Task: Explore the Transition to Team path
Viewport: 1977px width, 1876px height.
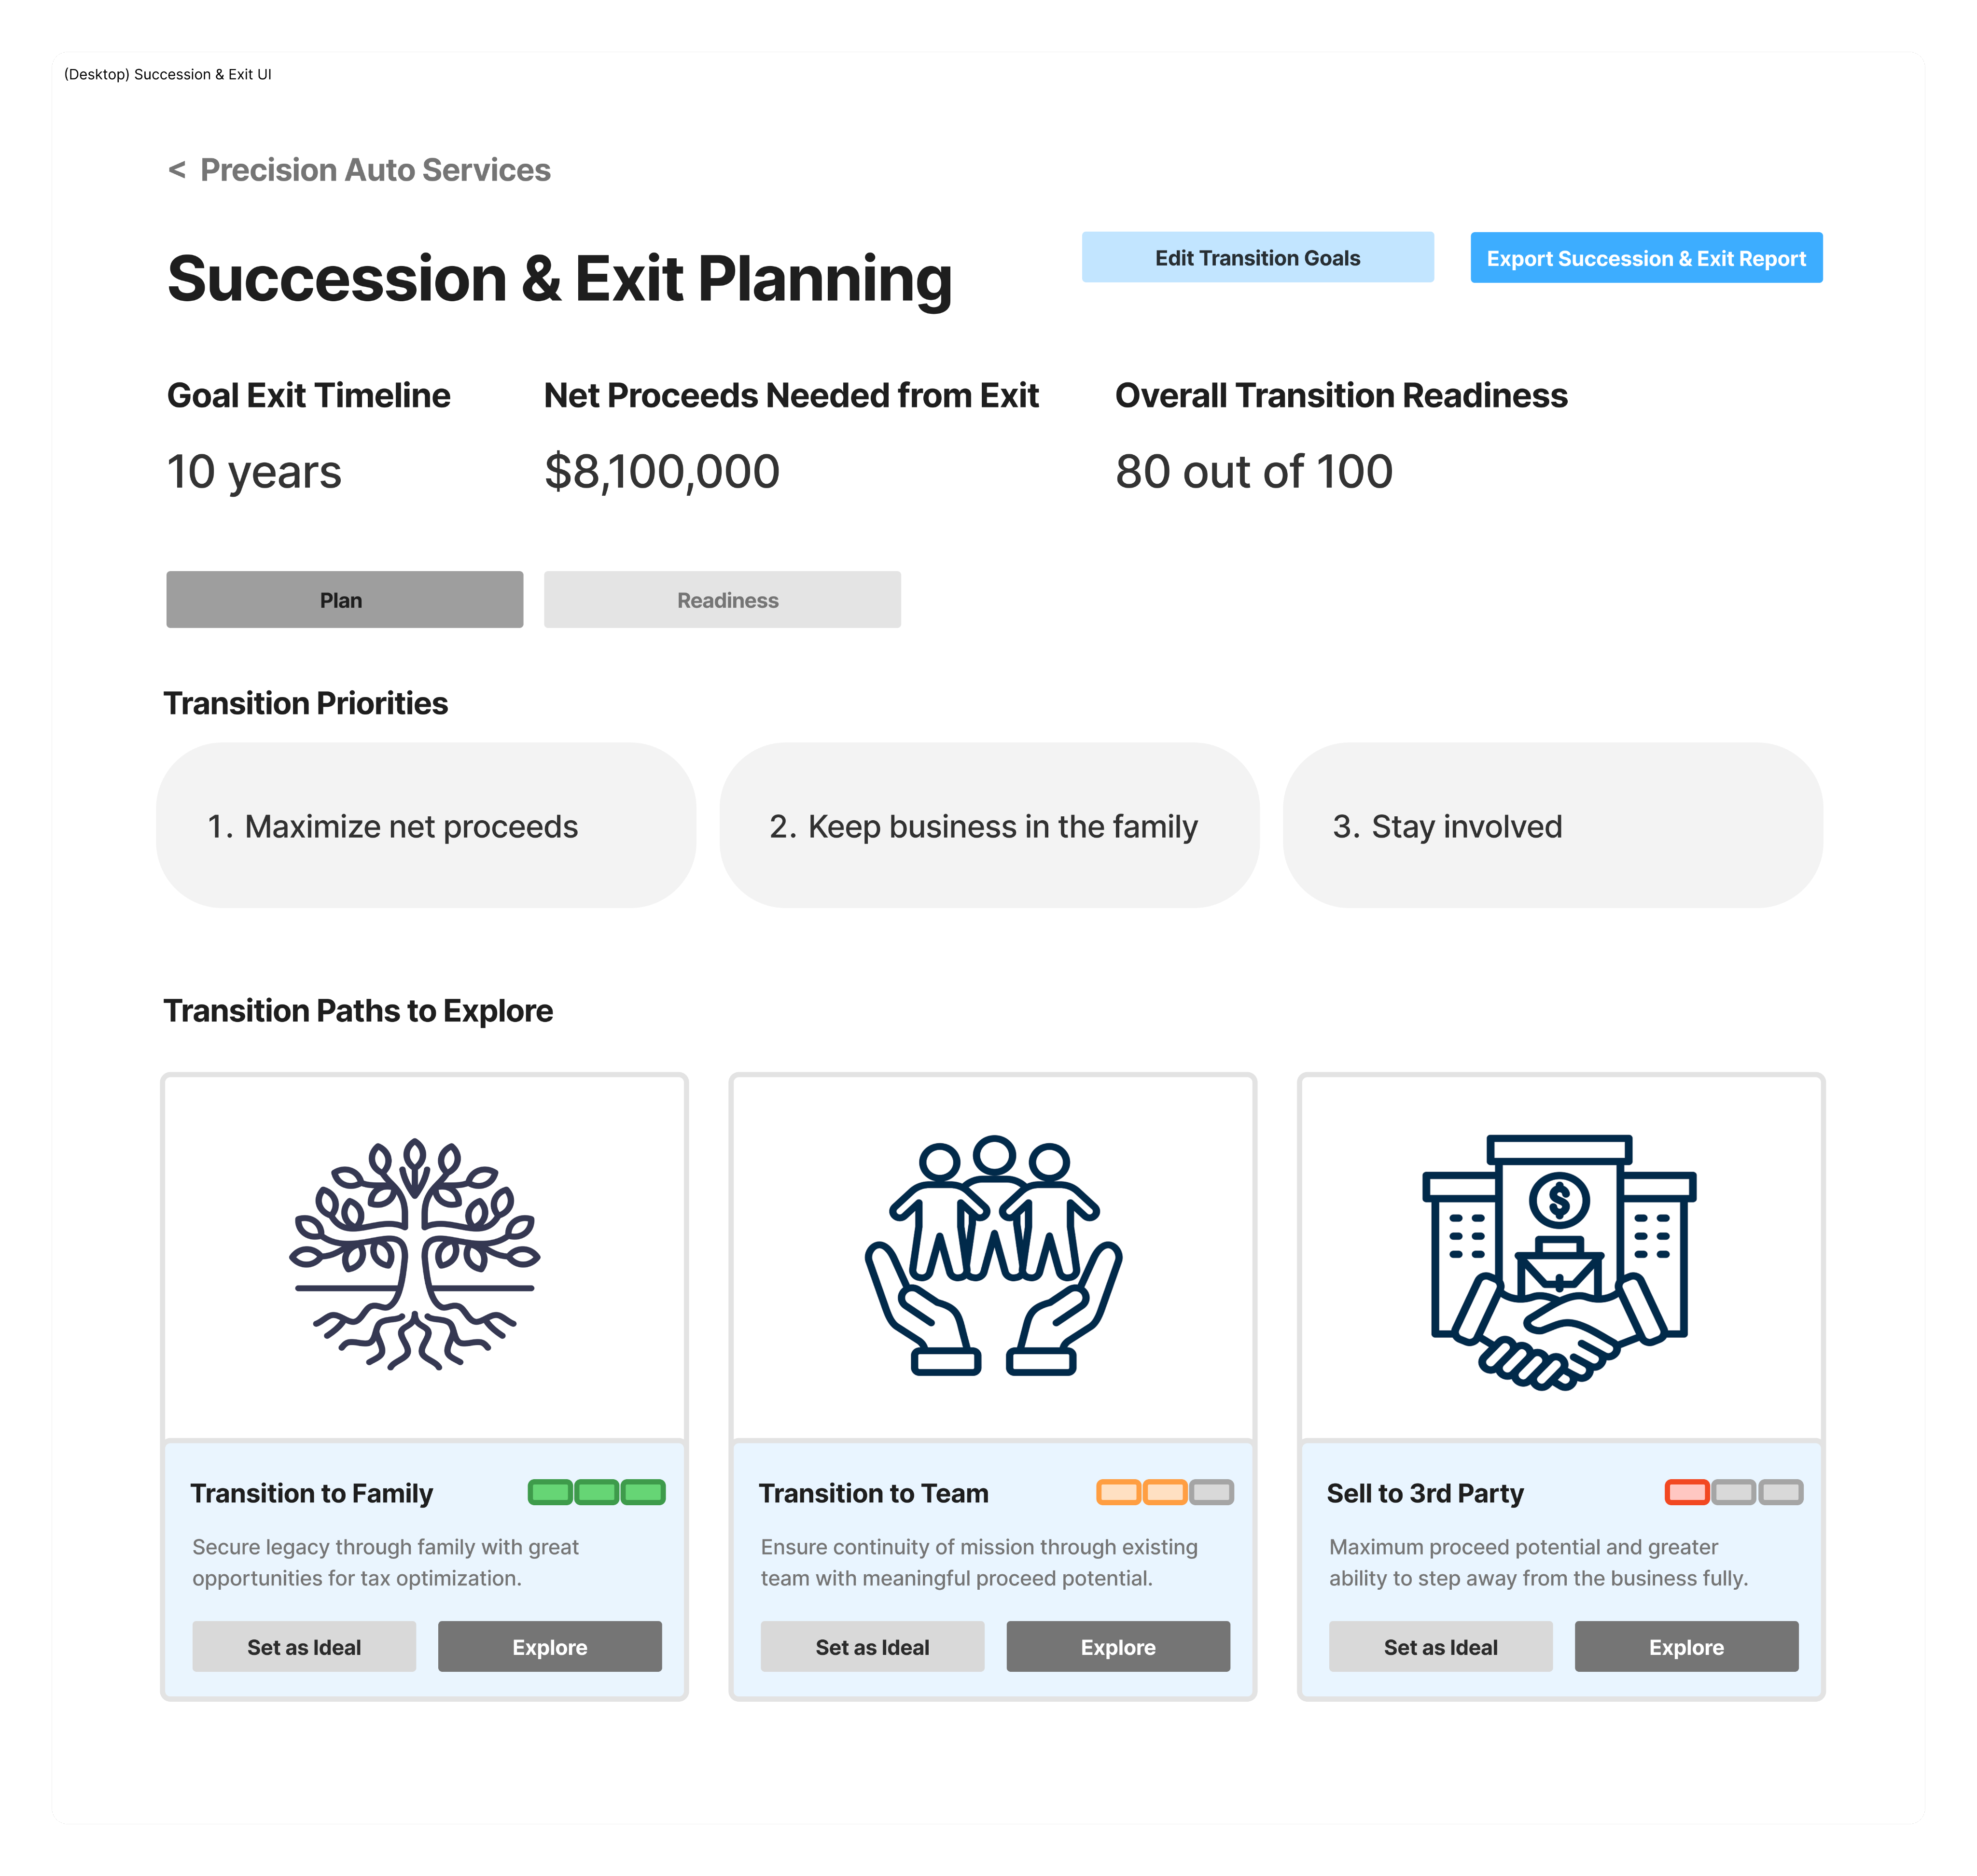Action: tap(1118, 1647)
